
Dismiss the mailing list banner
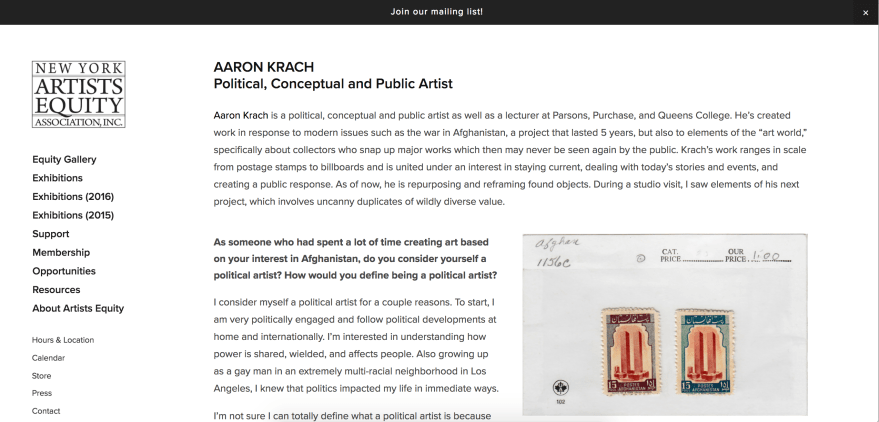865,12
